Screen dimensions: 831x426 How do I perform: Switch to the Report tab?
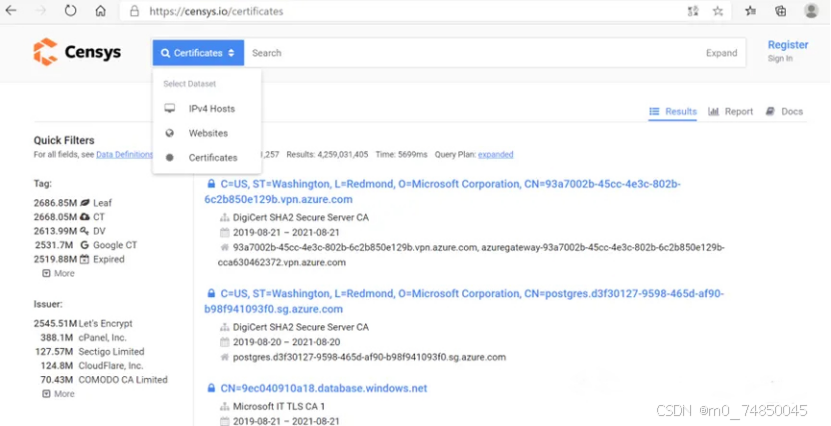click(x=731, y=111)
